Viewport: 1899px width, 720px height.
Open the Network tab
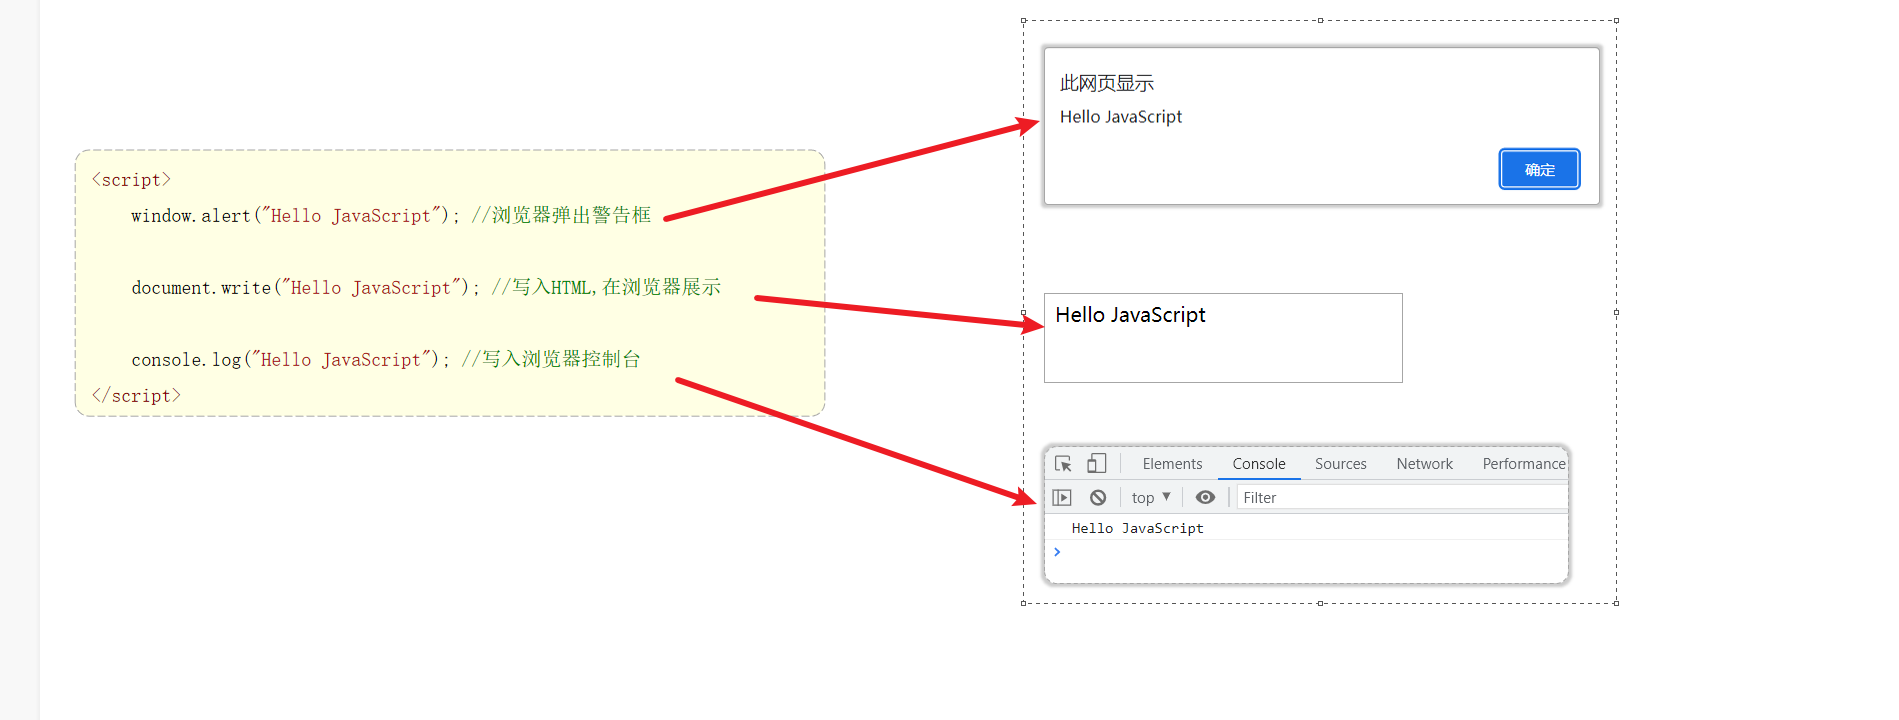tap(1424, 464)
